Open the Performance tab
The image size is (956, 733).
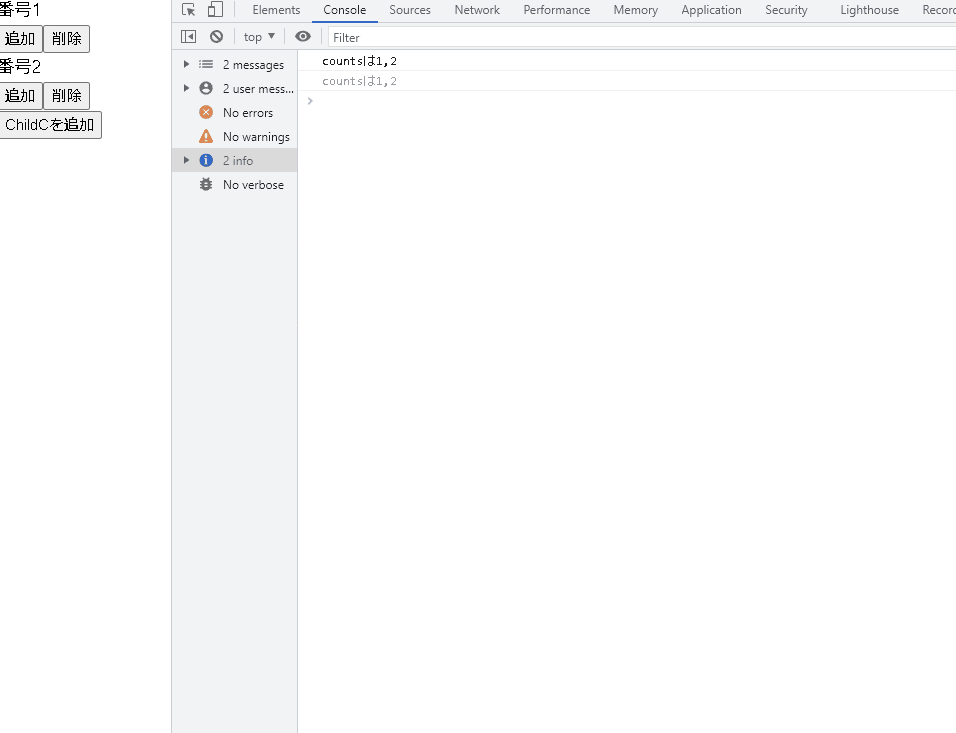[x=557, y=10]
